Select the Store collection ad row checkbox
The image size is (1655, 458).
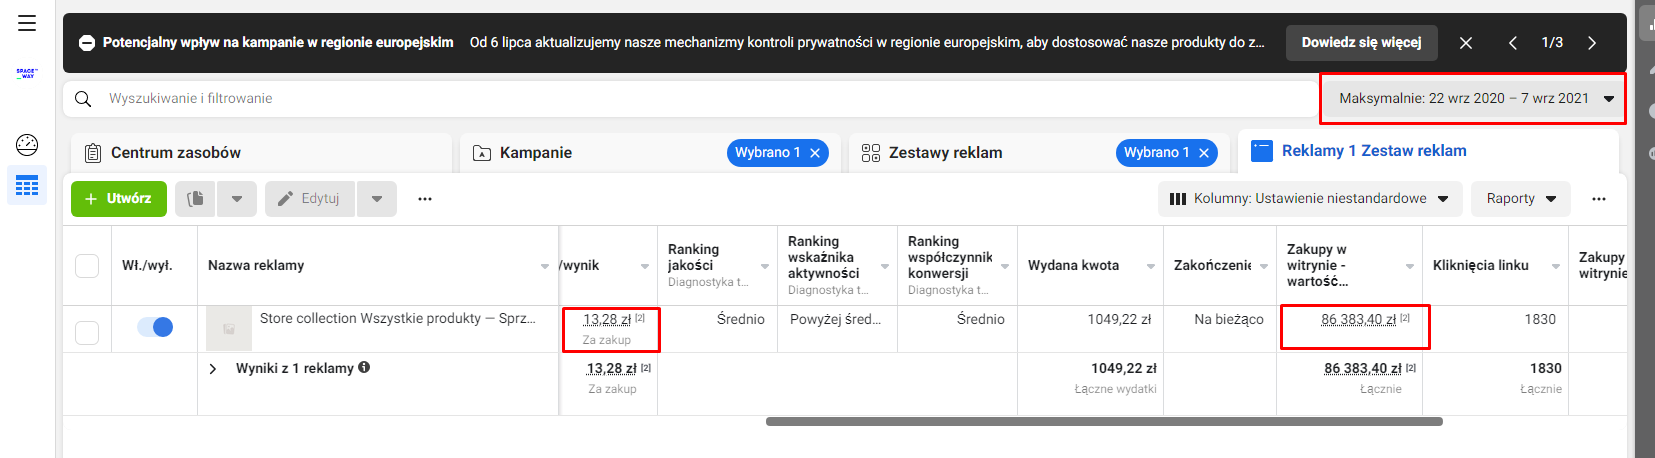(x=87, y=332)
